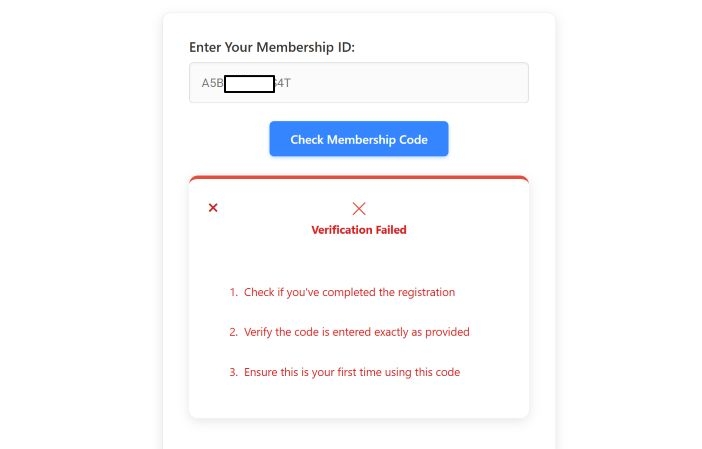Click the large red X failure icon
Screen dimensions: 702x449
tap(359, 208)
